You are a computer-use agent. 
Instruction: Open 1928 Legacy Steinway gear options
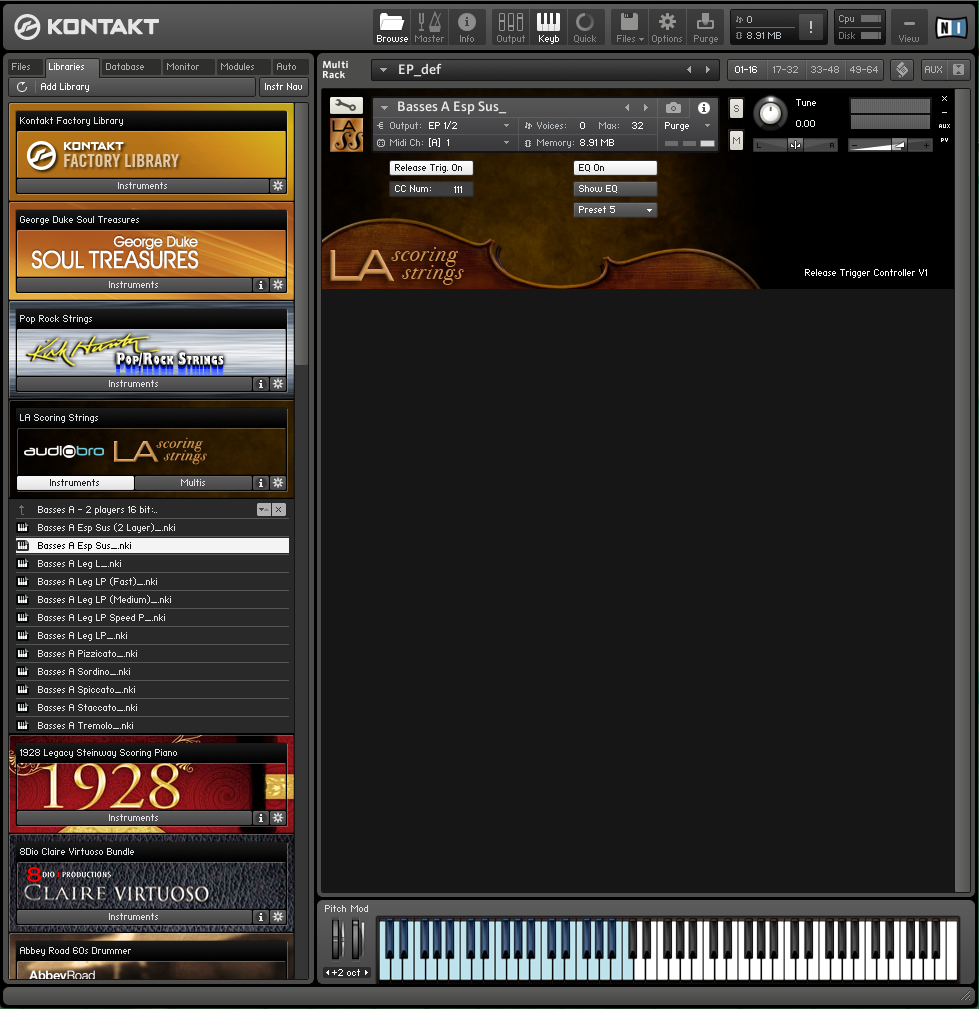coord(278,818)
